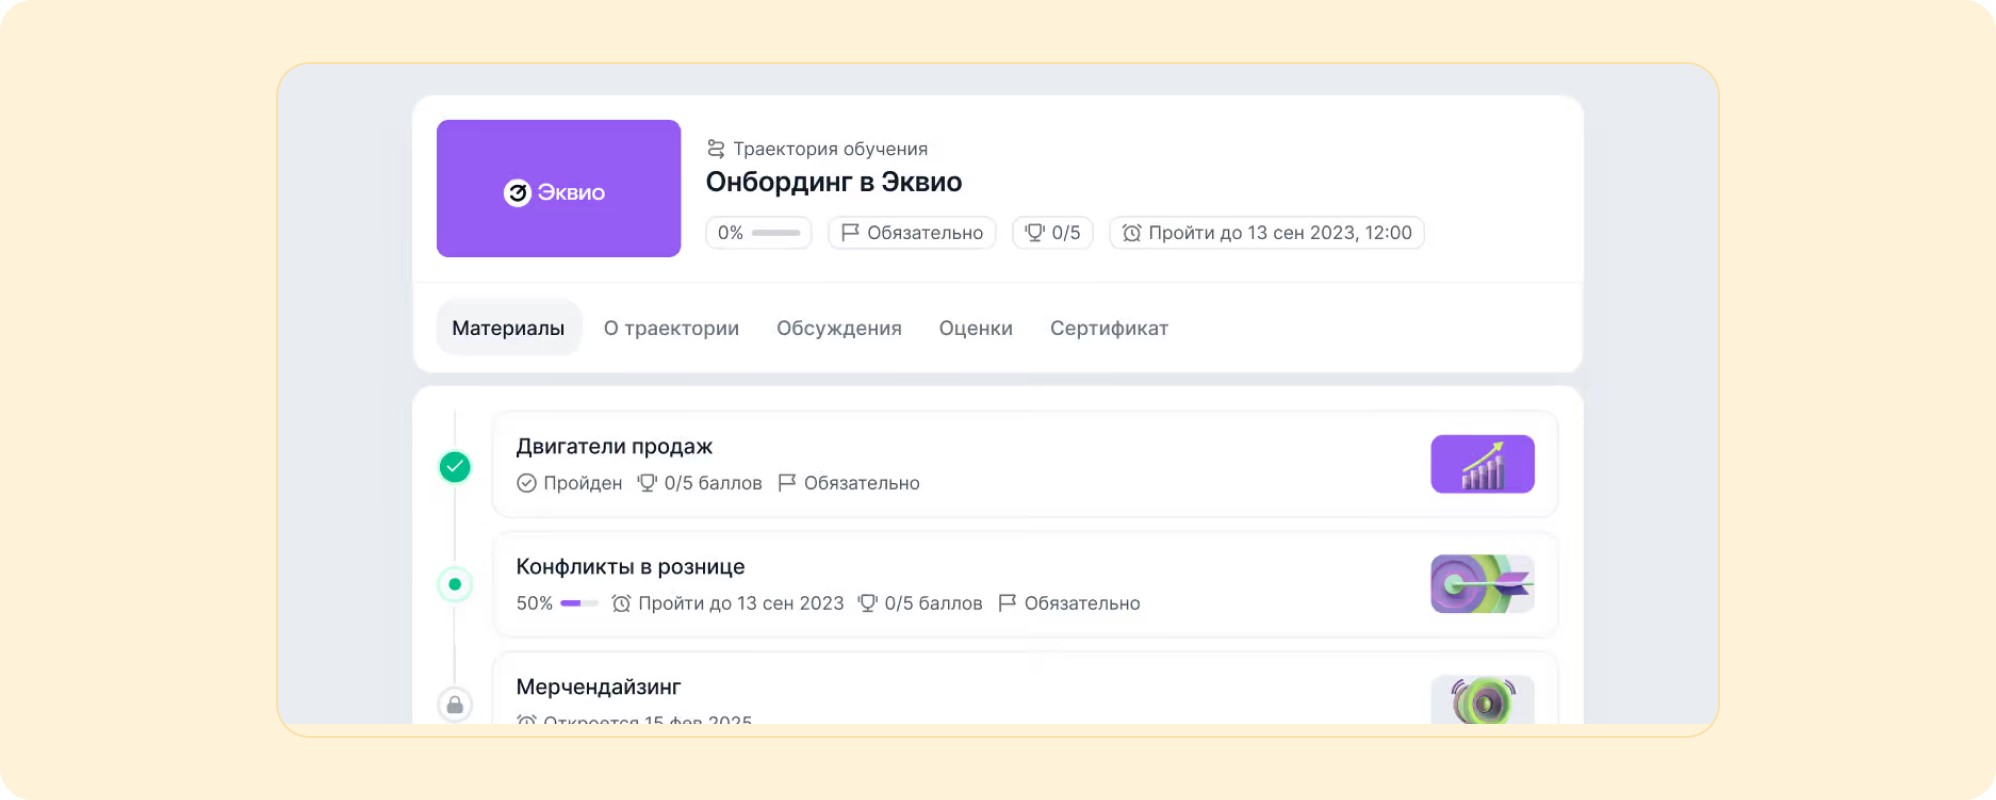Open the Обсуждения tab
Screen dimensions: 1996x800
(x=839, y=328)
